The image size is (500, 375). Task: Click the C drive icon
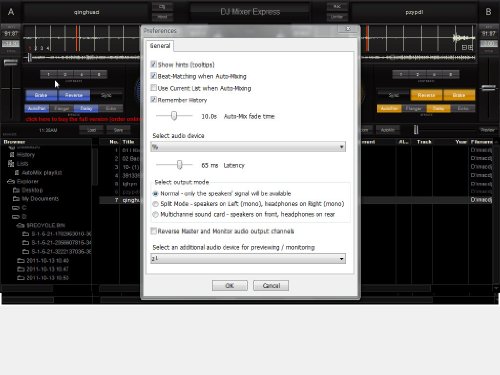coord(16,208)
